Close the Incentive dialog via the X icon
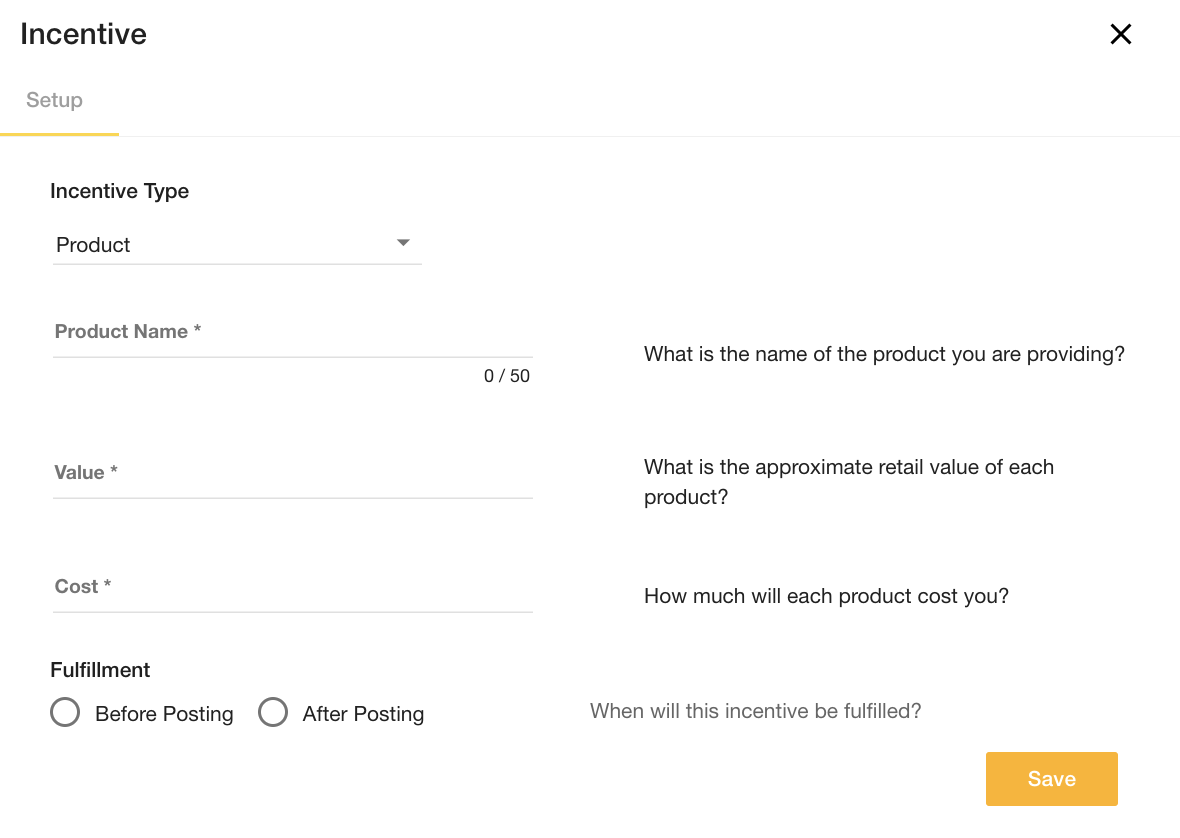Image resolution: width=1180 pixels, height=838 pixels. (x=1120, y=34)
